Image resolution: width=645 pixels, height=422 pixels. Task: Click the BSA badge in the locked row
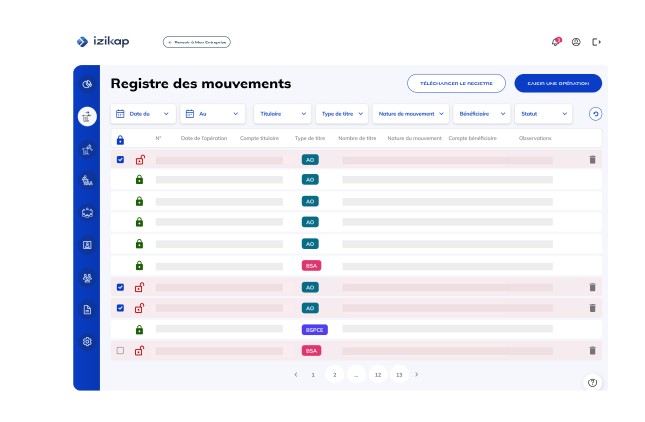(x=311, y=266)
